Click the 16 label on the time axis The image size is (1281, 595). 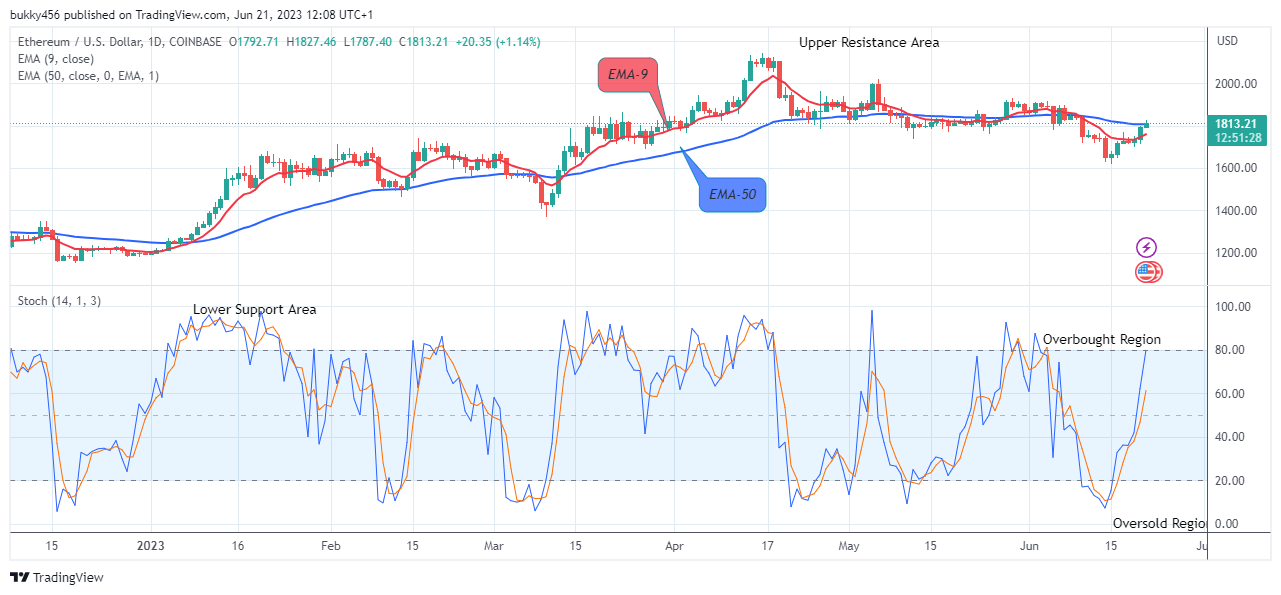238,546
